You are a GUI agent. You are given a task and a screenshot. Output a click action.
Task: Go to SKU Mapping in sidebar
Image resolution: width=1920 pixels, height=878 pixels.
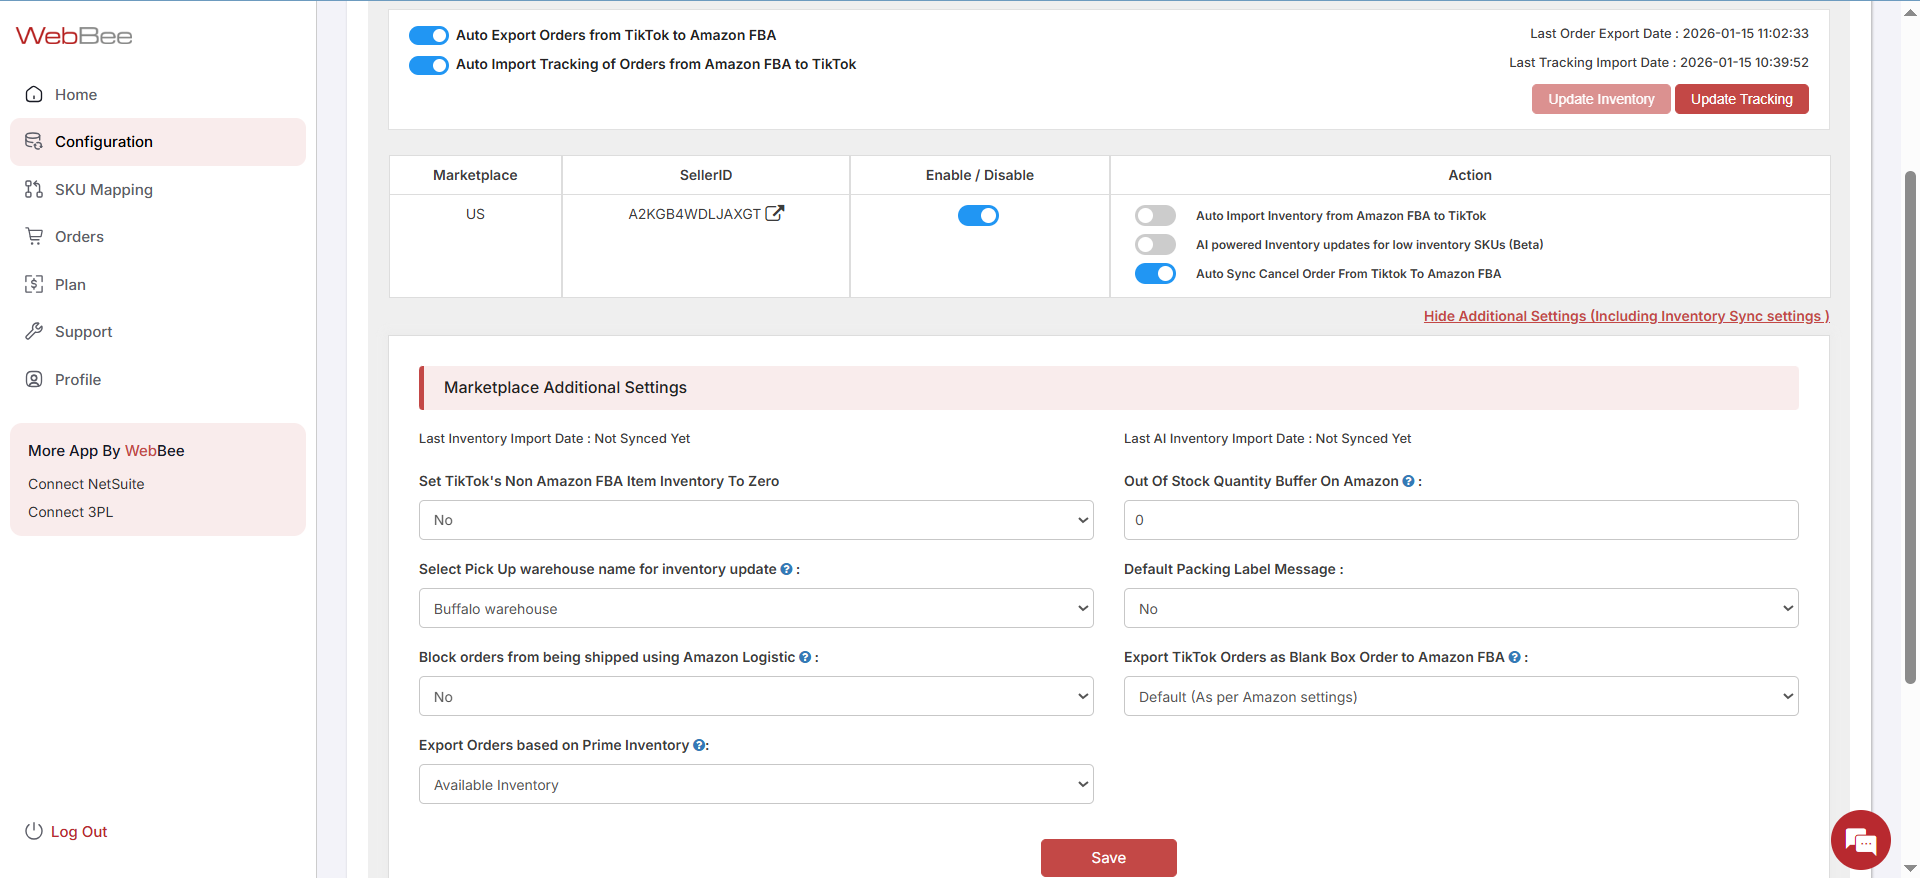coord(103,190)
